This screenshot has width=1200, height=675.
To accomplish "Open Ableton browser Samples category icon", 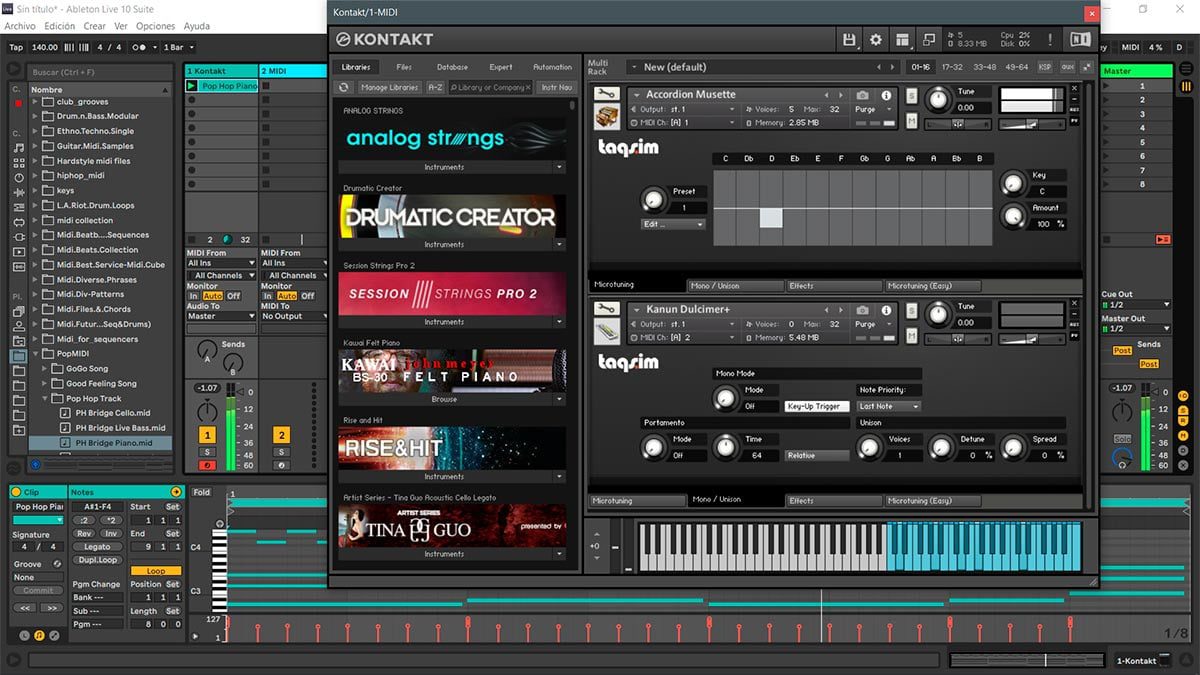I will pyautogui.click(x=19, y=265).
